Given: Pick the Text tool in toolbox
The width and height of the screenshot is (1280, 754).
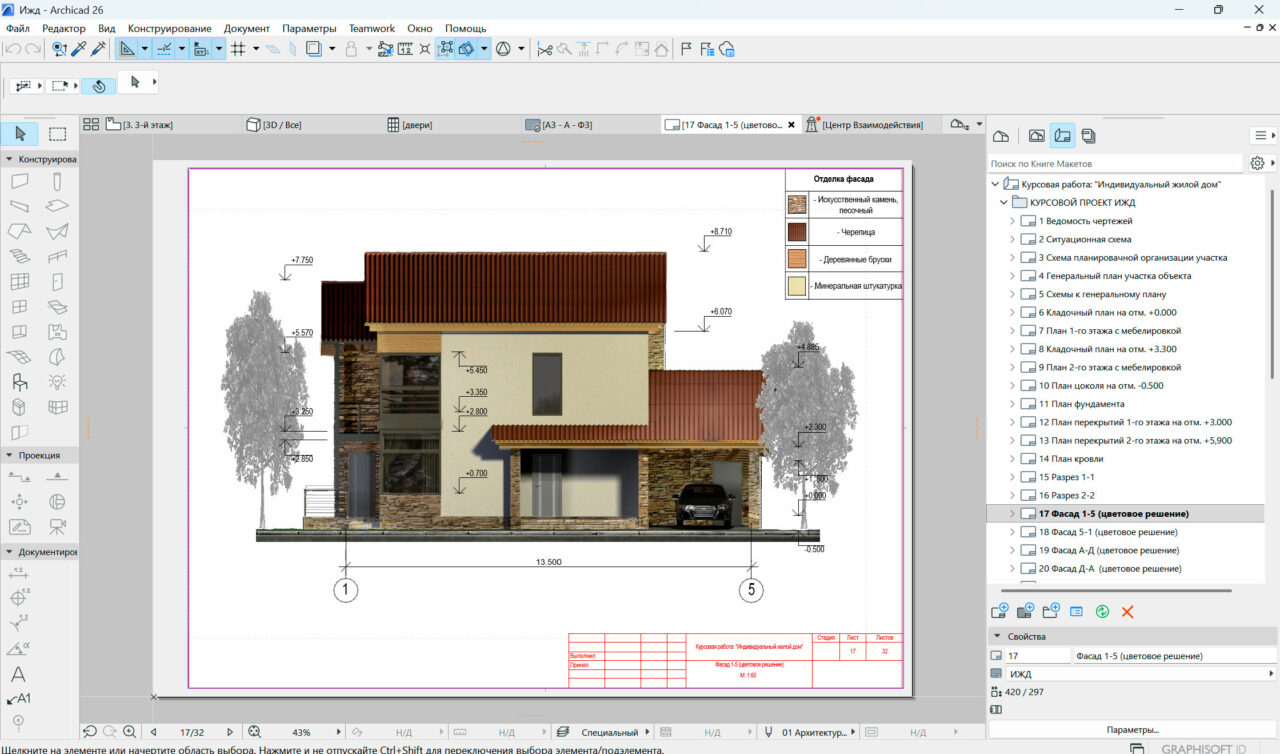Looking at the screenshot, I should click(x=18, y=675).
